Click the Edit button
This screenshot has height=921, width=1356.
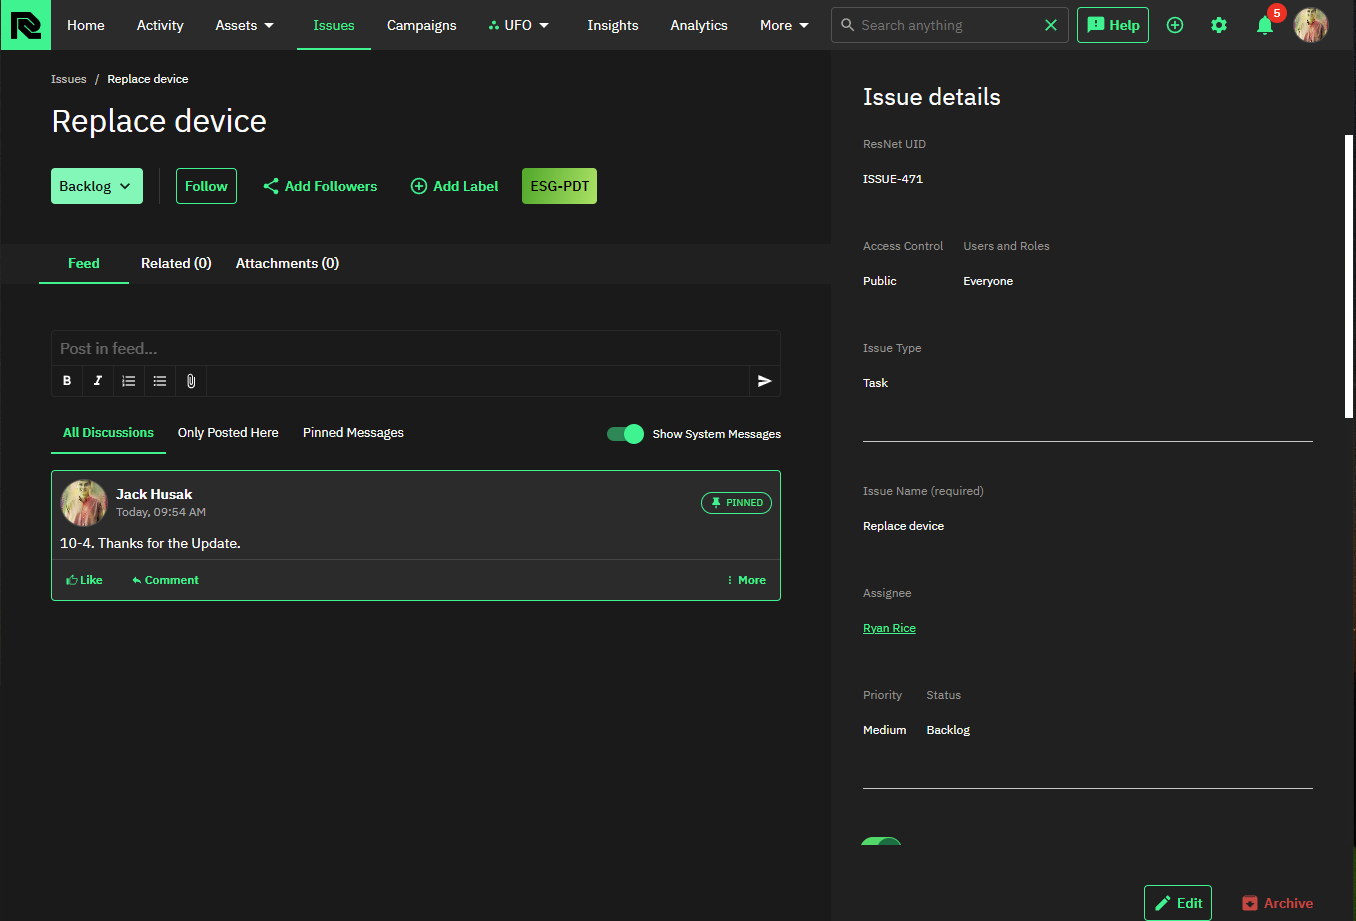pyautogui.click(x=1178, y=903)
